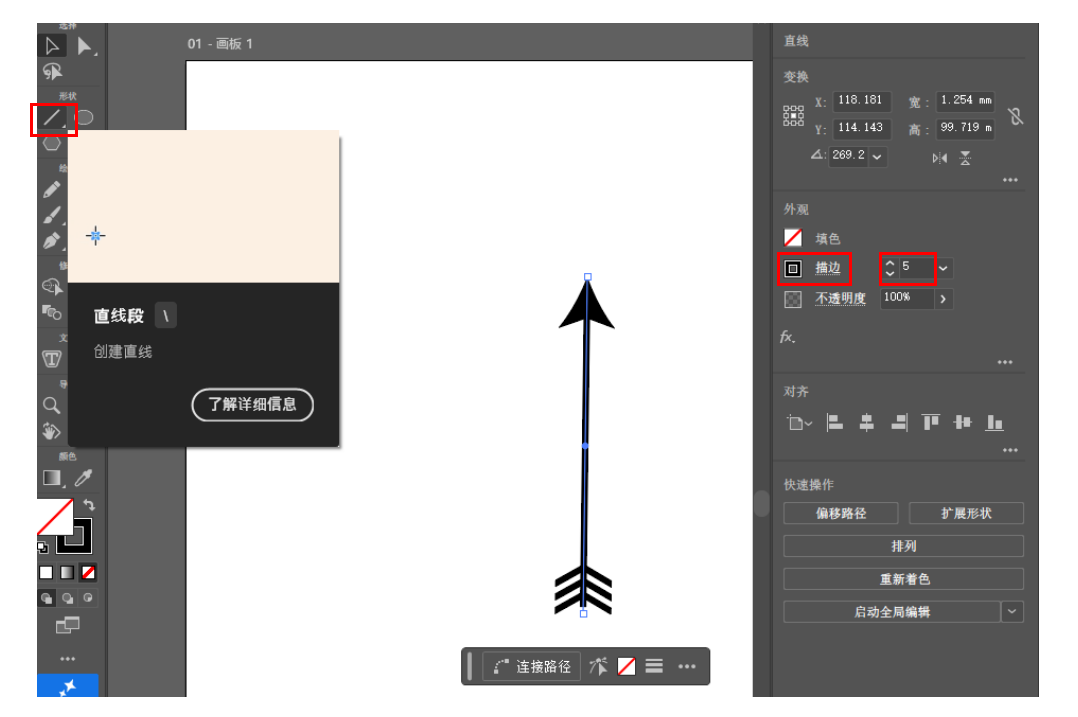Flip the line horizontally

pos(939,158)
